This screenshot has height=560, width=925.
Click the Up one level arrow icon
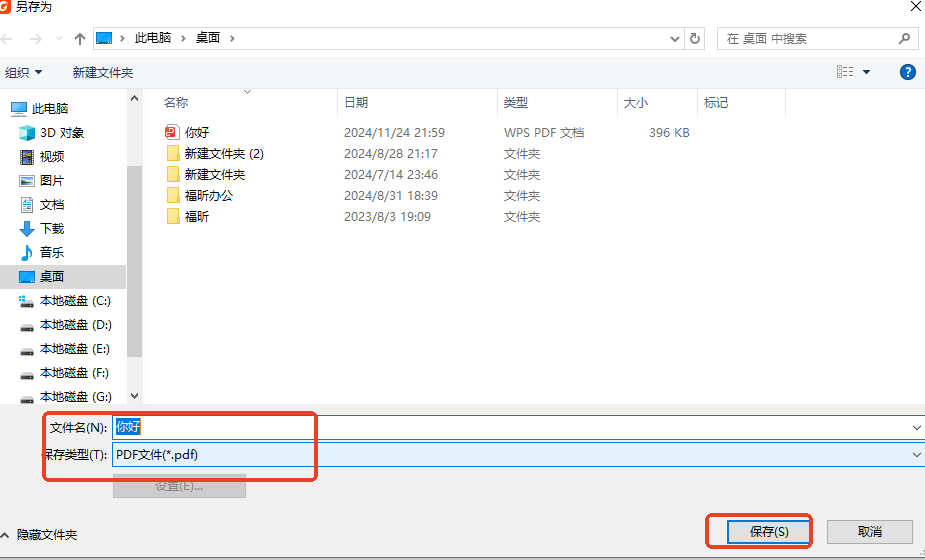coord(80,38)
